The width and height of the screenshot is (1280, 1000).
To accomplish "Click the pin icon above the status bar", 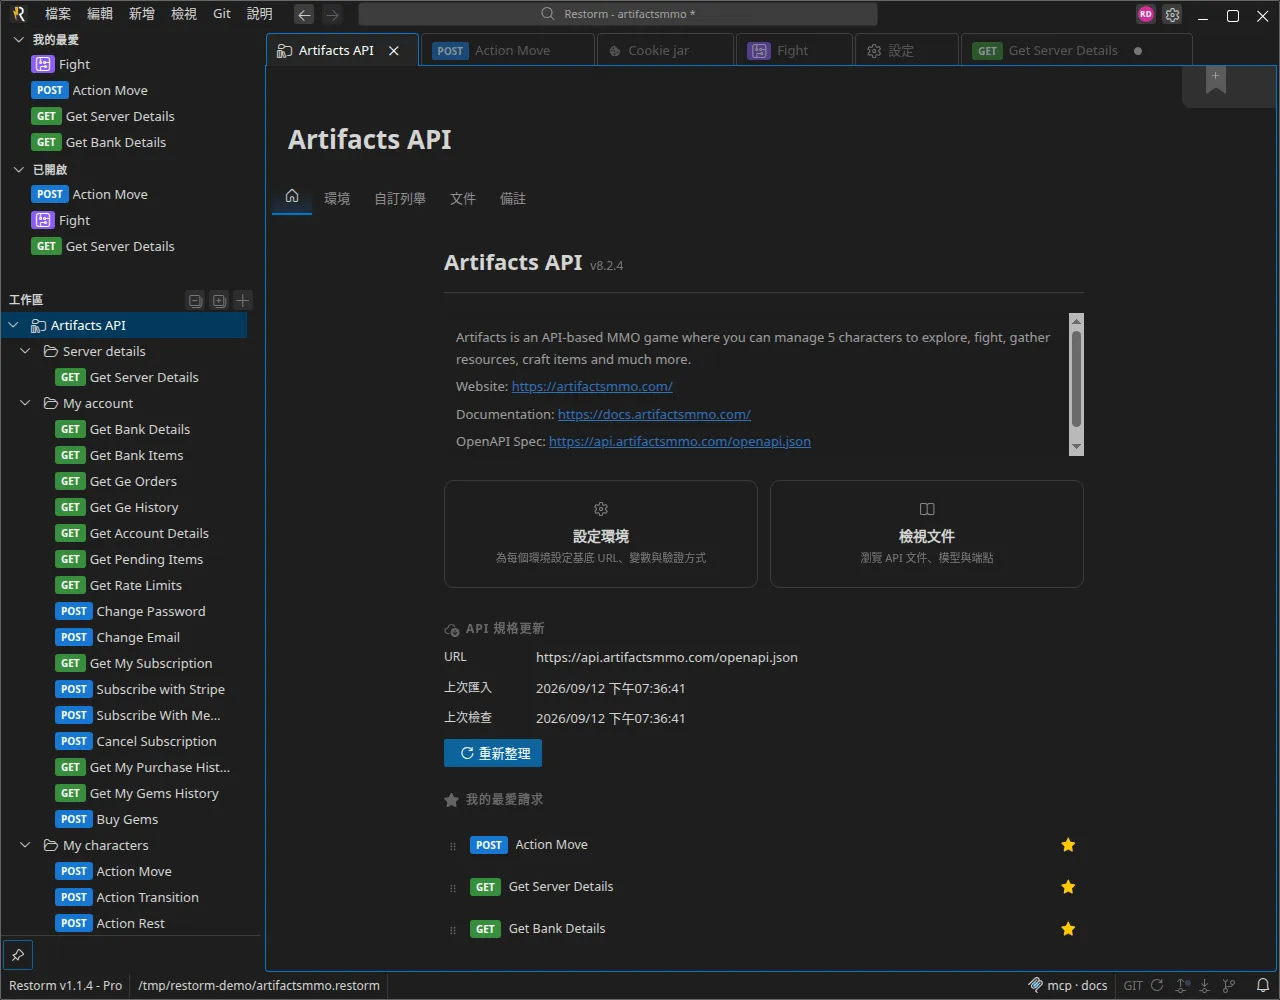I will click(18, 955).
